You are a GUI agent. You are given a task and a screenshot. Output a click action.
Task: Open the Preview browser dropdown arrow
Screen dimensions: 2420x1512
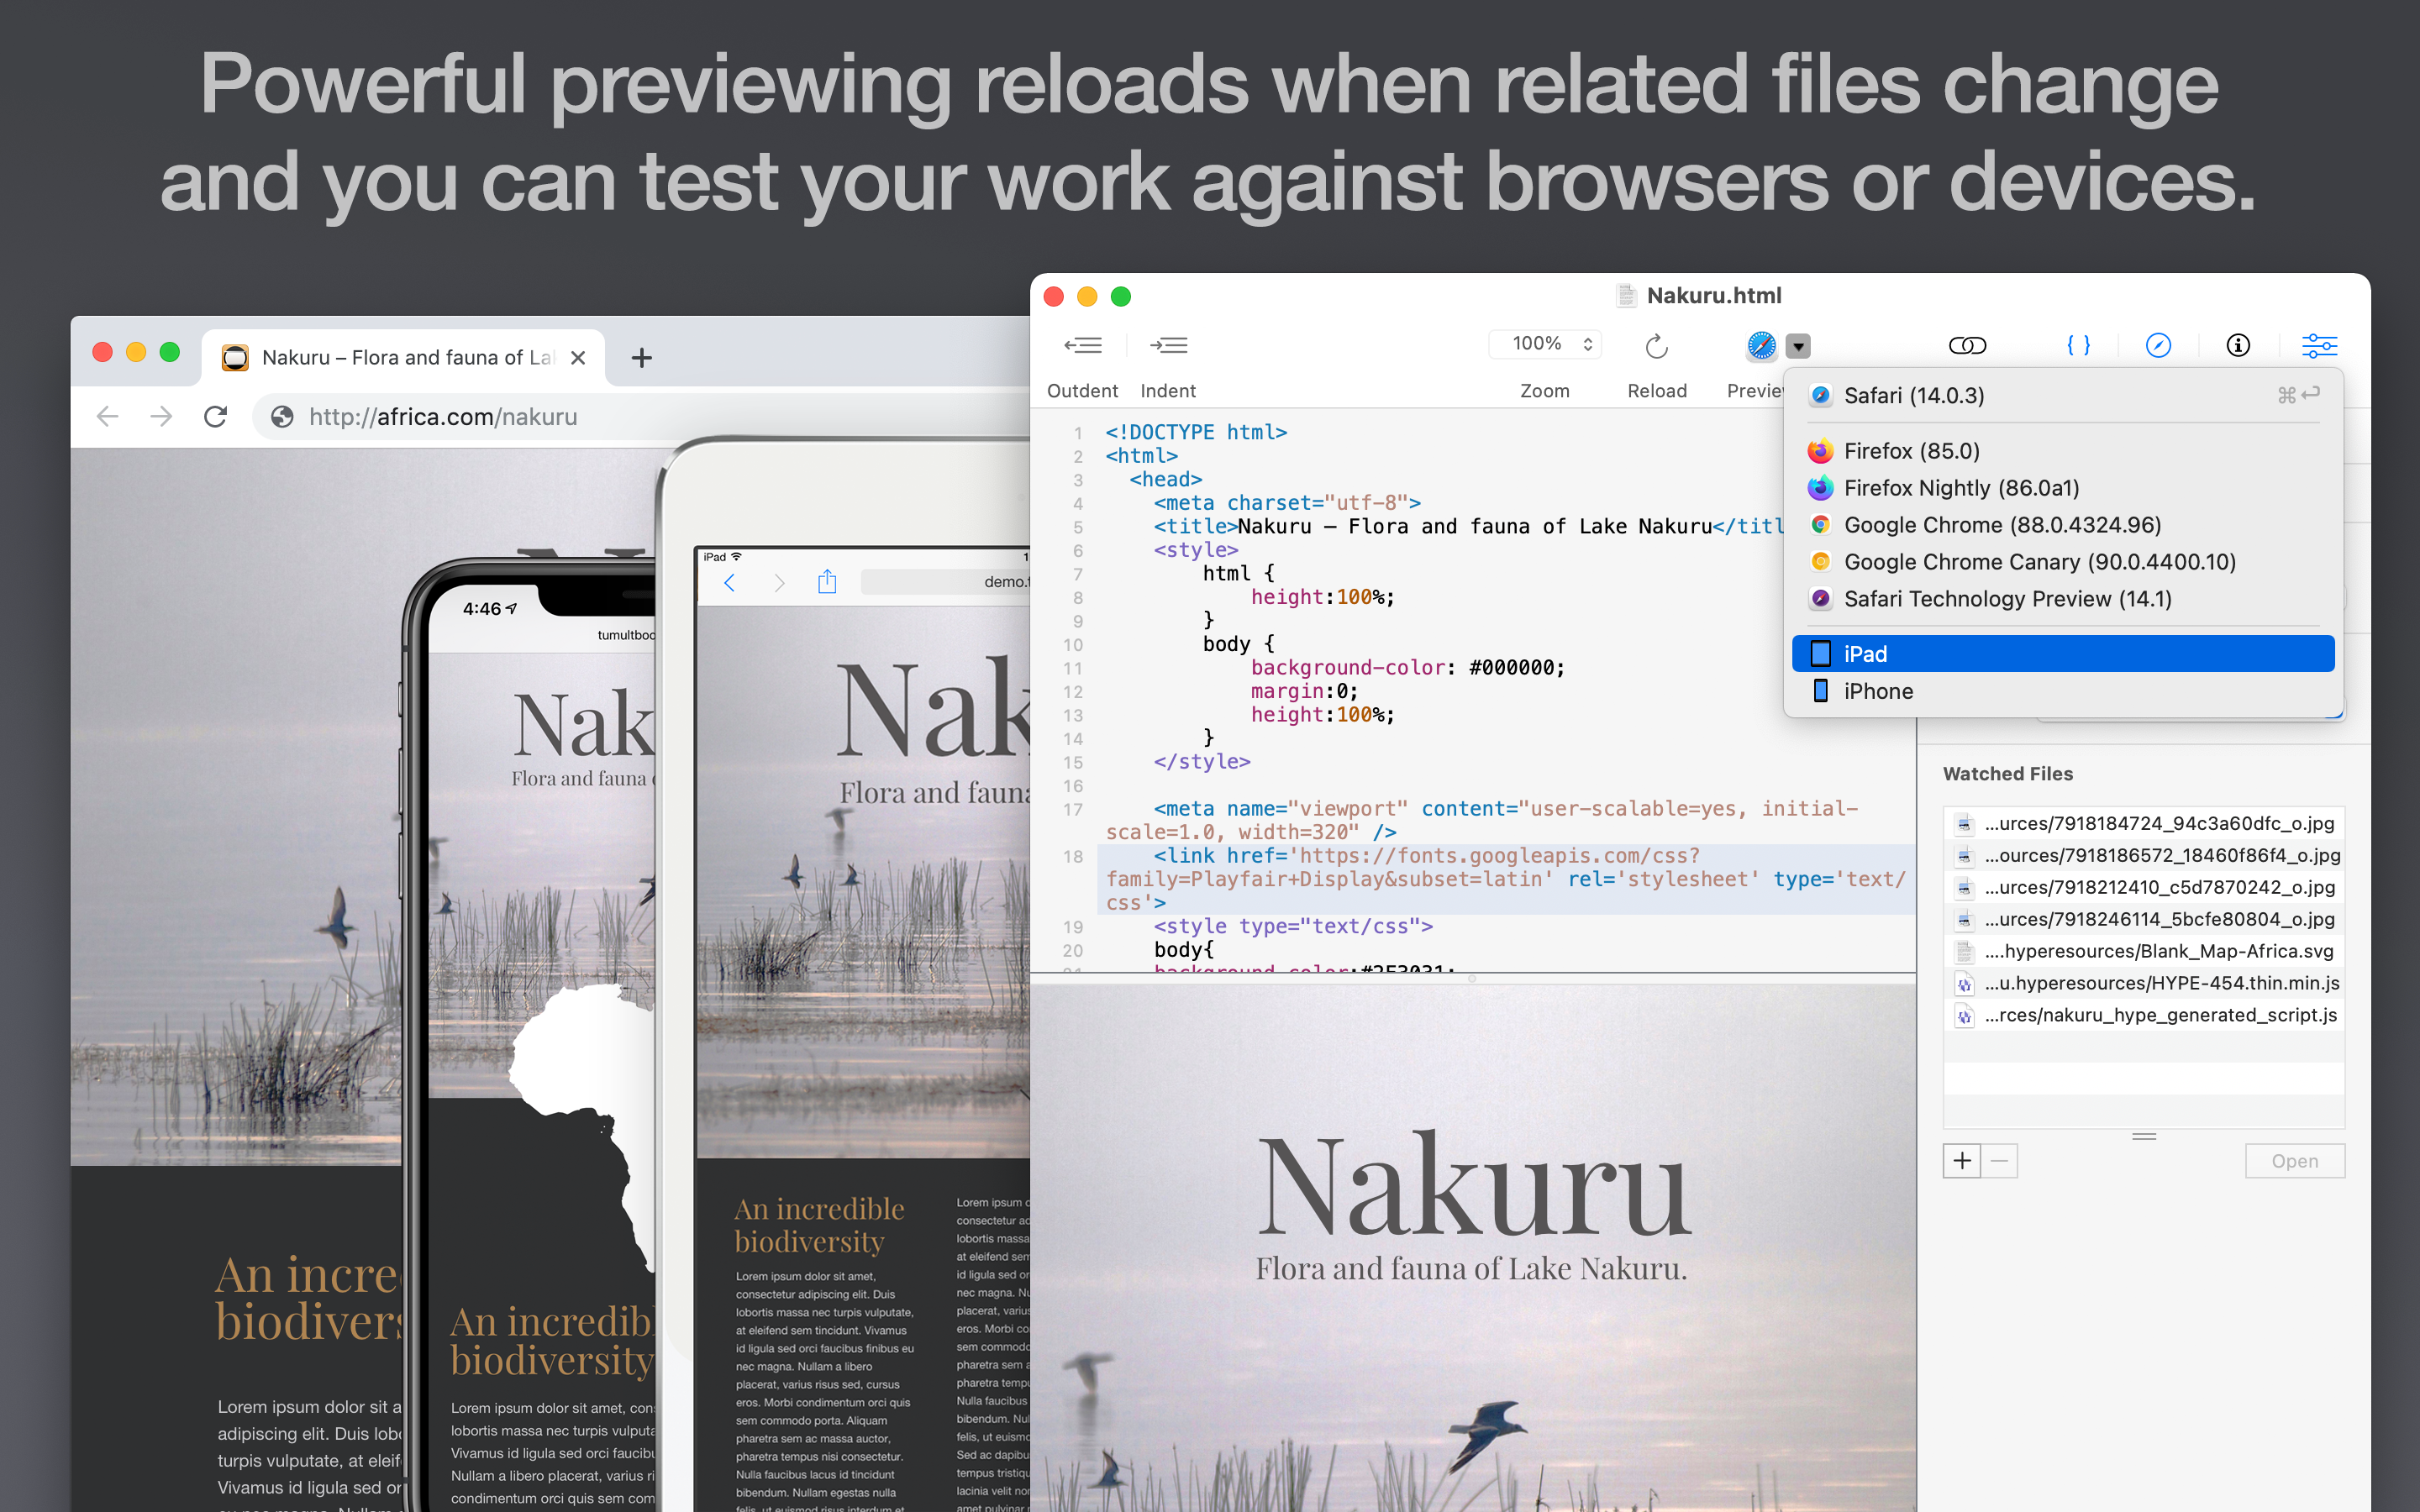tap(1797, 345)
